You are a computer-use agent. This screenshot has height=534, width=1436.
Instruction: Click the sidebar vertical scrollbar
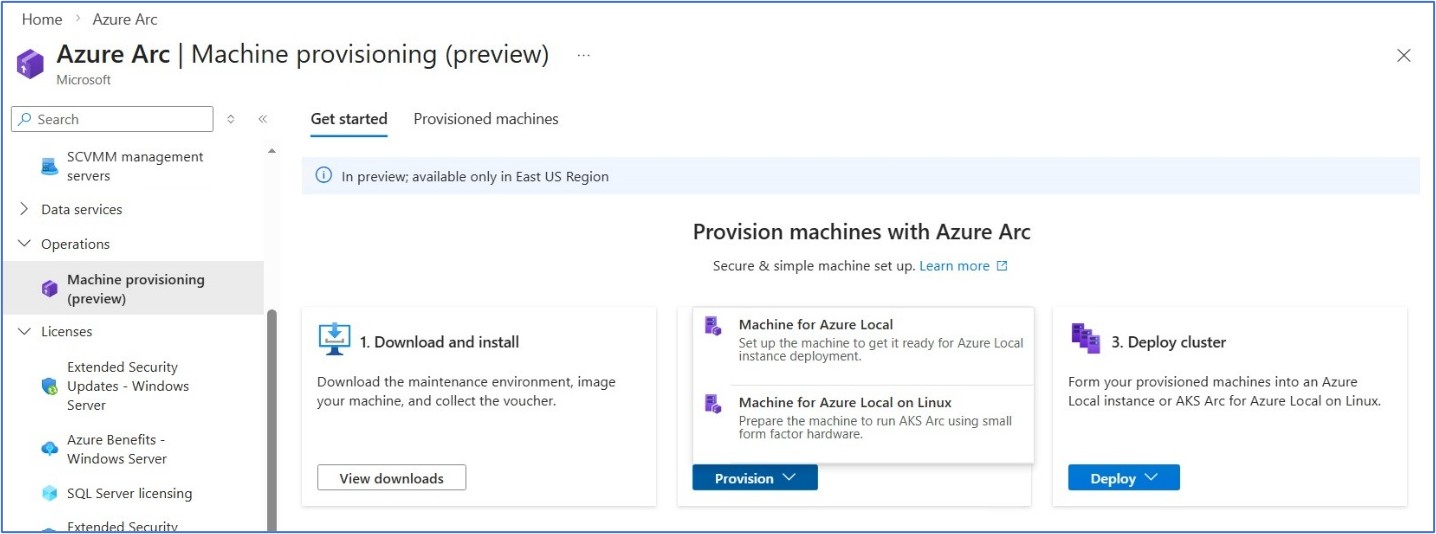(x=272, y=420)
